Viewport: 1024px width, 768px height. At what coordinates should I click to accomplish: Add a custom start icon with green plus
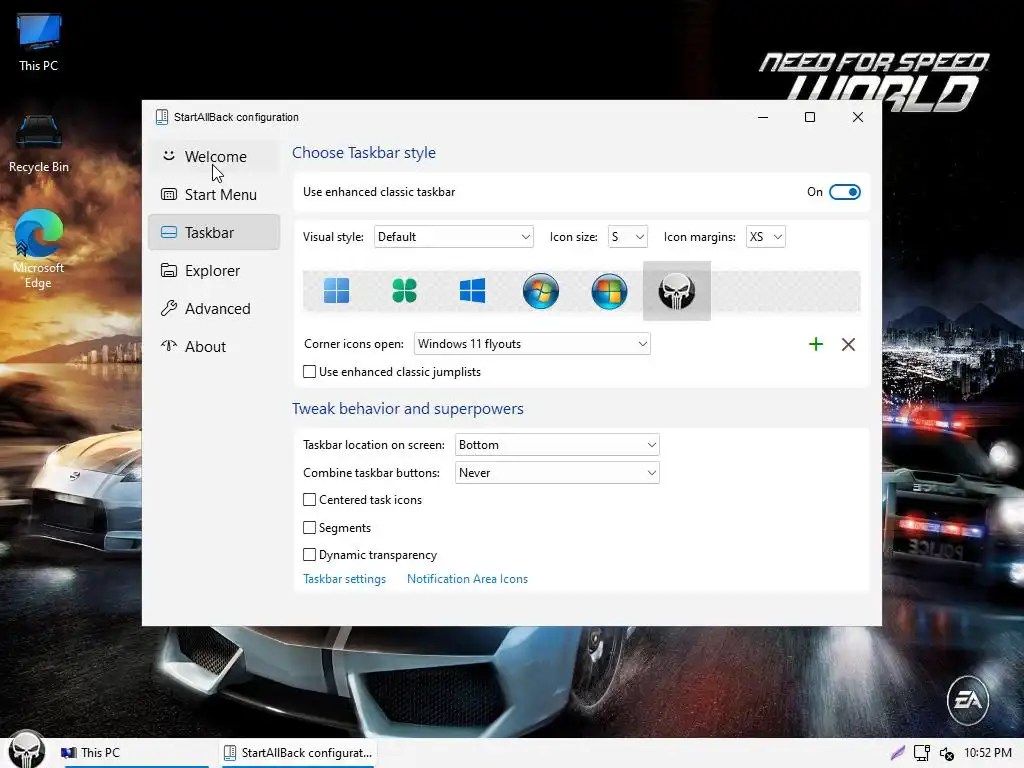pyautogui.click(x=816, y=344)
